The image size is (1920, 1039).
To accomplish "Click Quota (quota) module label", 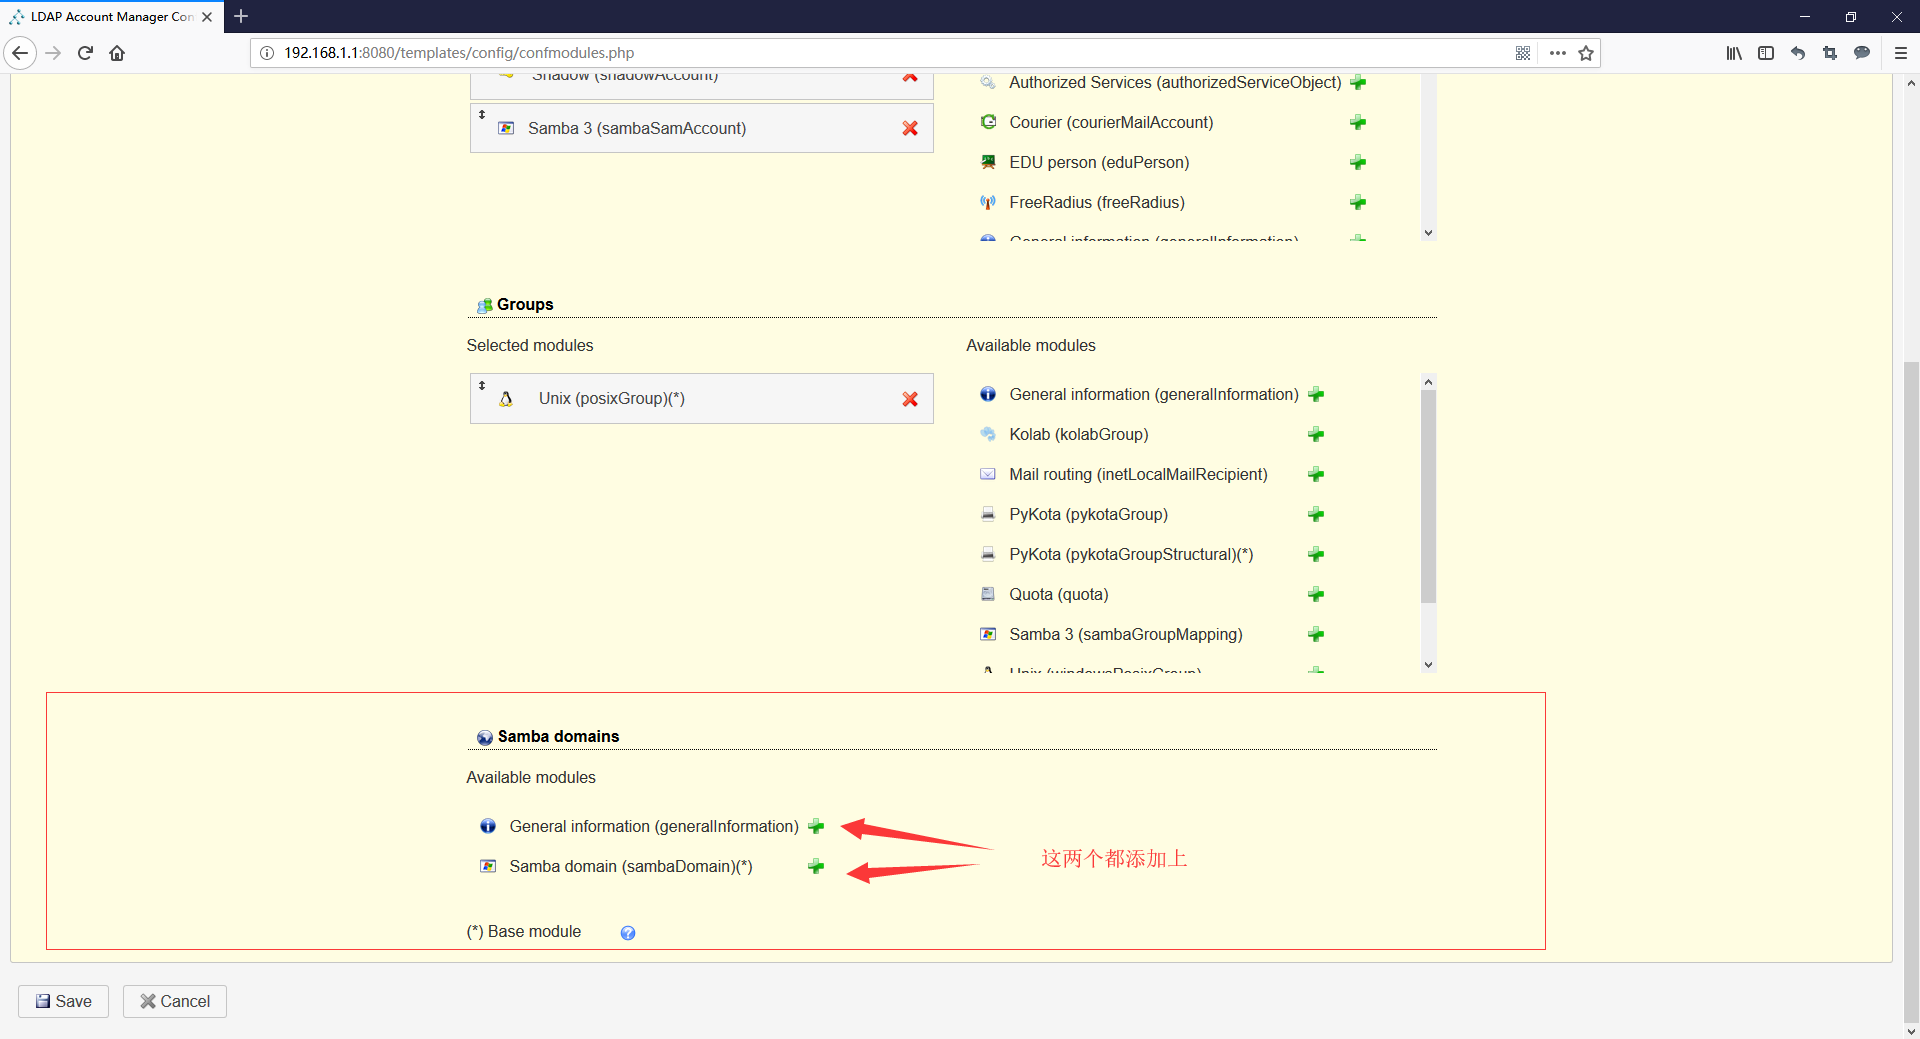I will 1059,594.
